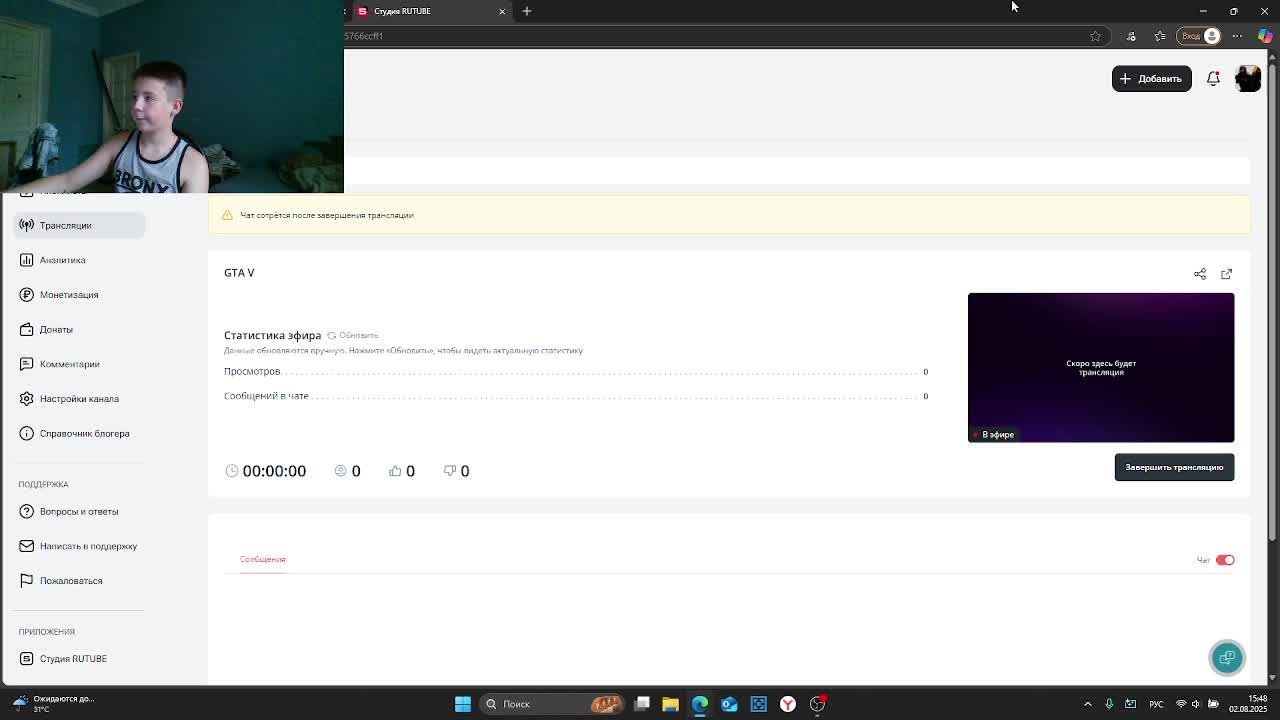Switch to the Студия RUTUBE browser tab

[428, 11]
